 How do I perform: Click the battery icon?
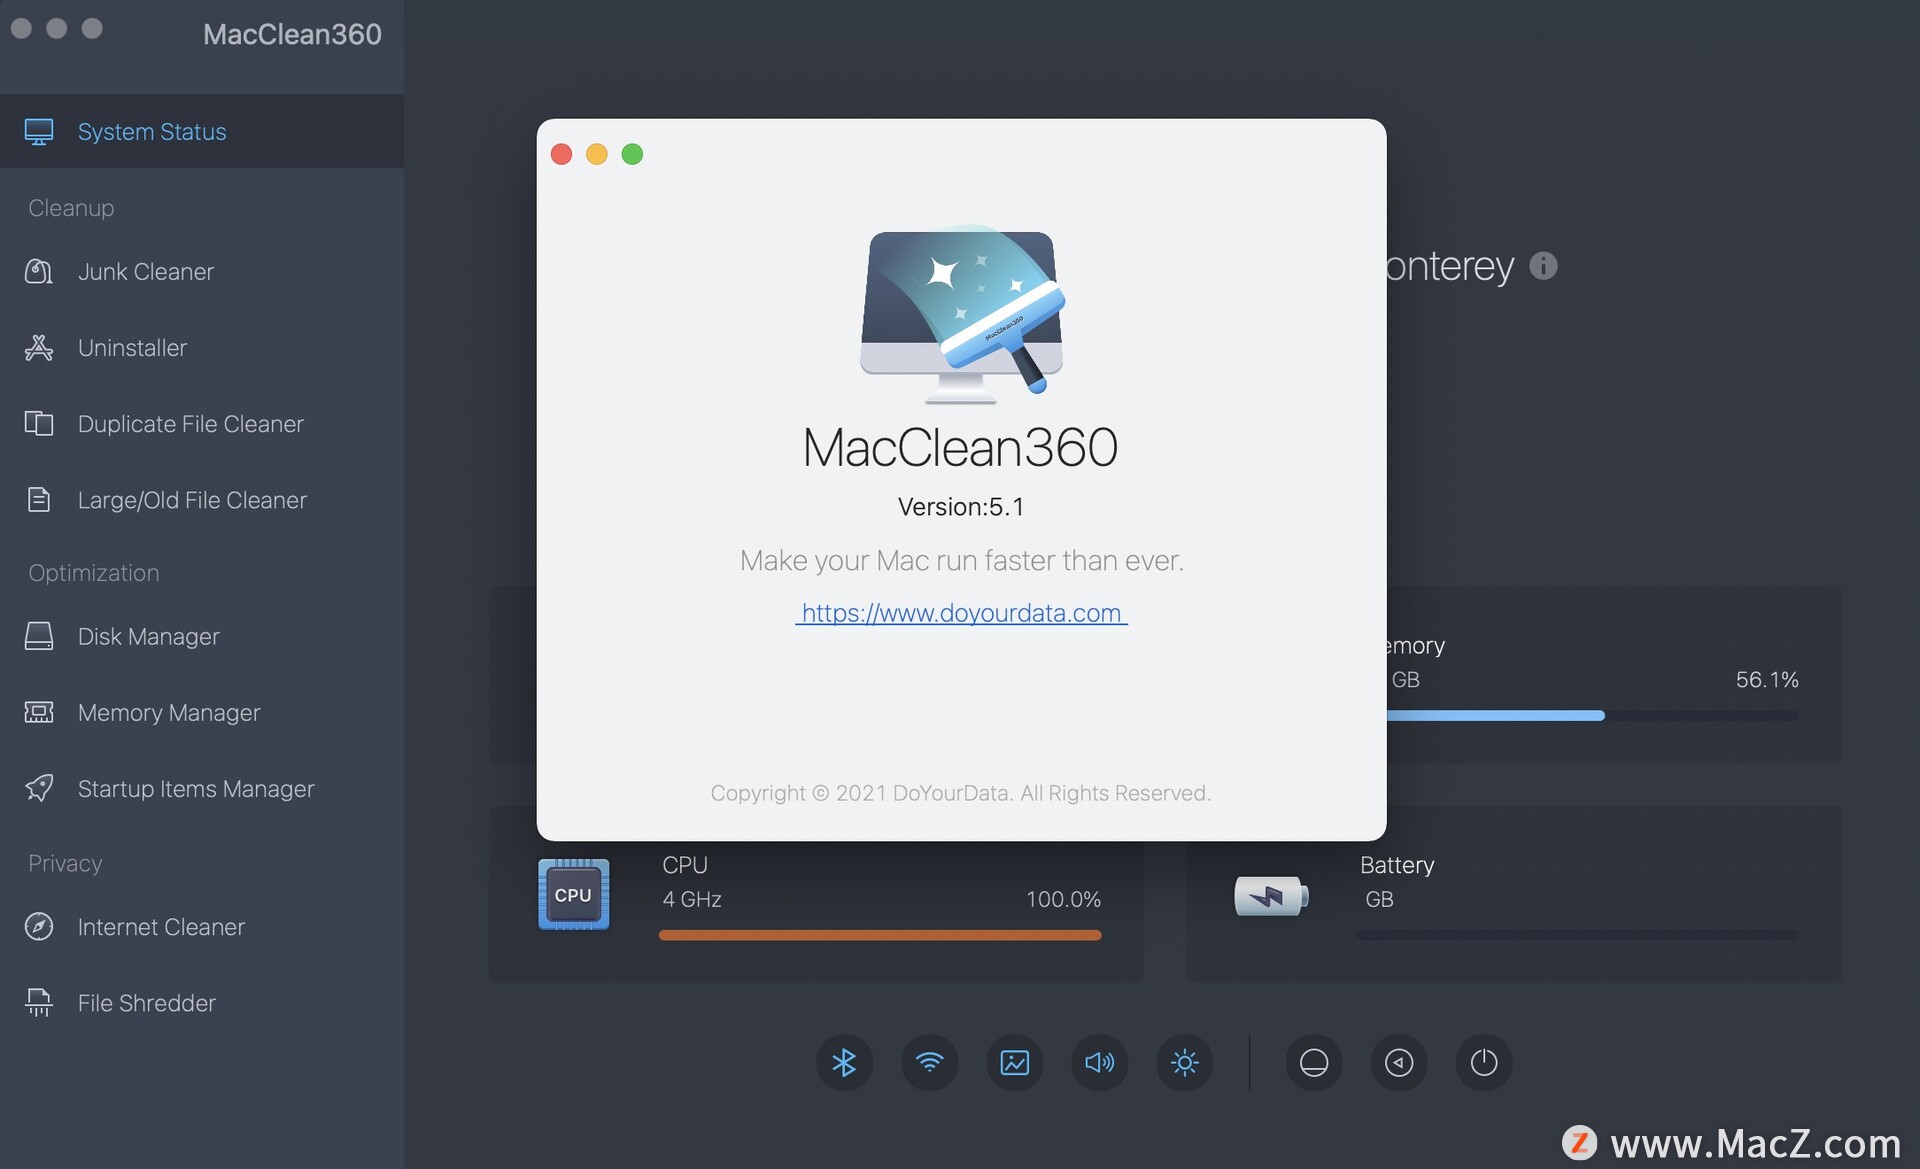(x=1270, y=896)
